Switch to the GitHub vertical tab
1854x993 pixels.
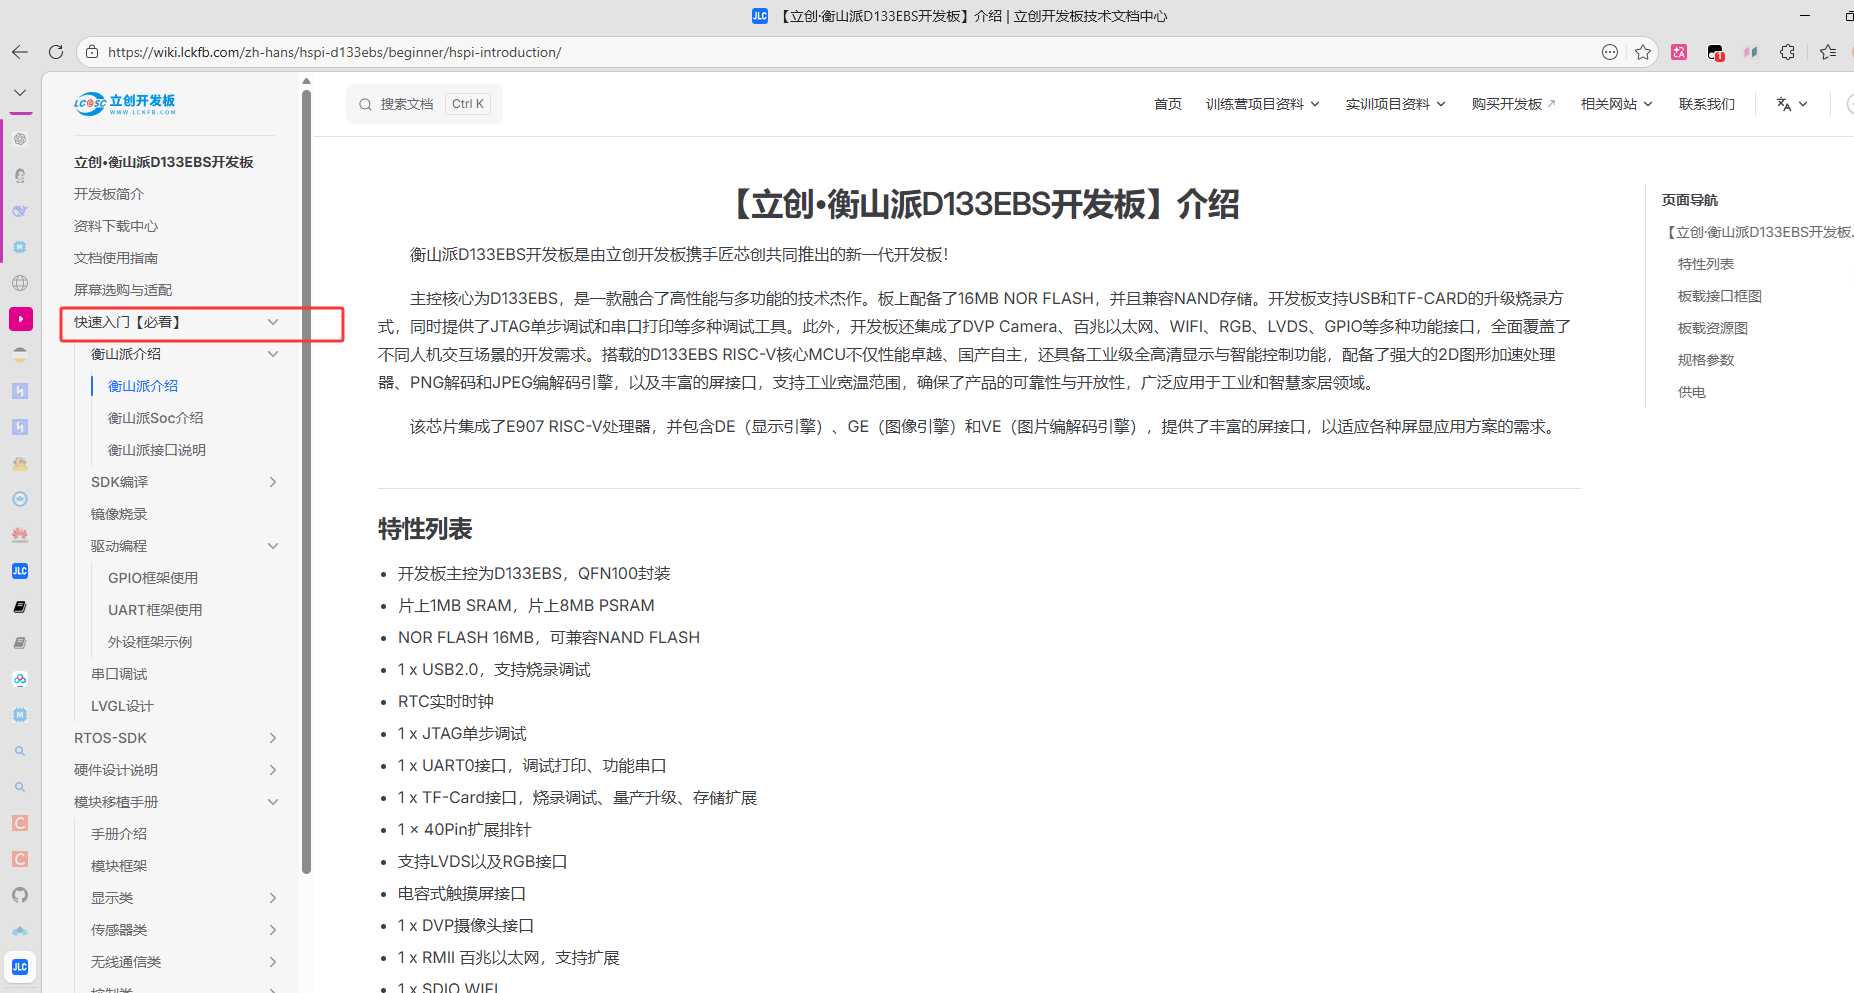[x=20, y=895]
